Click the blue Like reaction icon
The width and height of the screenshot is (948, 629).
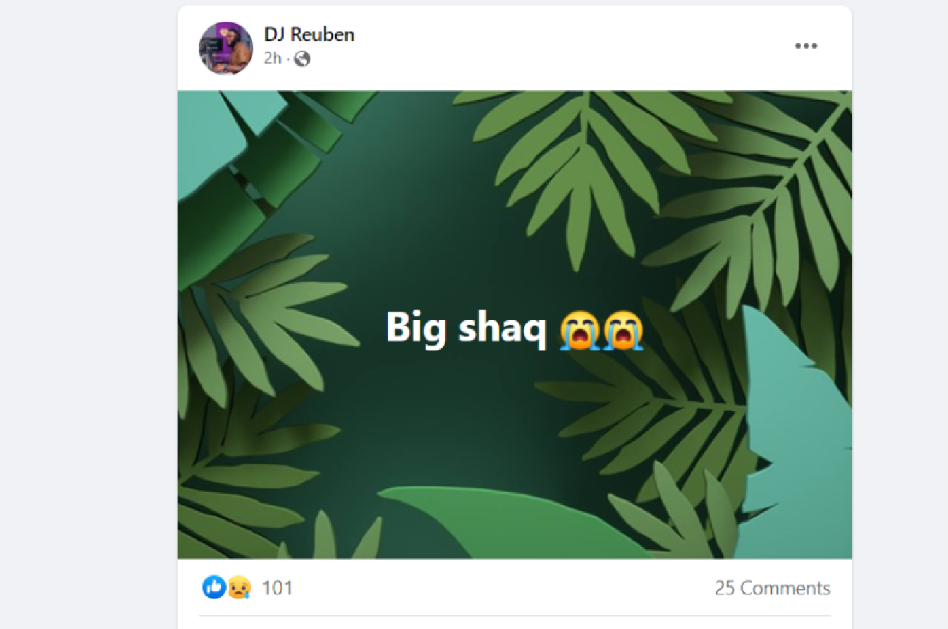point(214,587)
